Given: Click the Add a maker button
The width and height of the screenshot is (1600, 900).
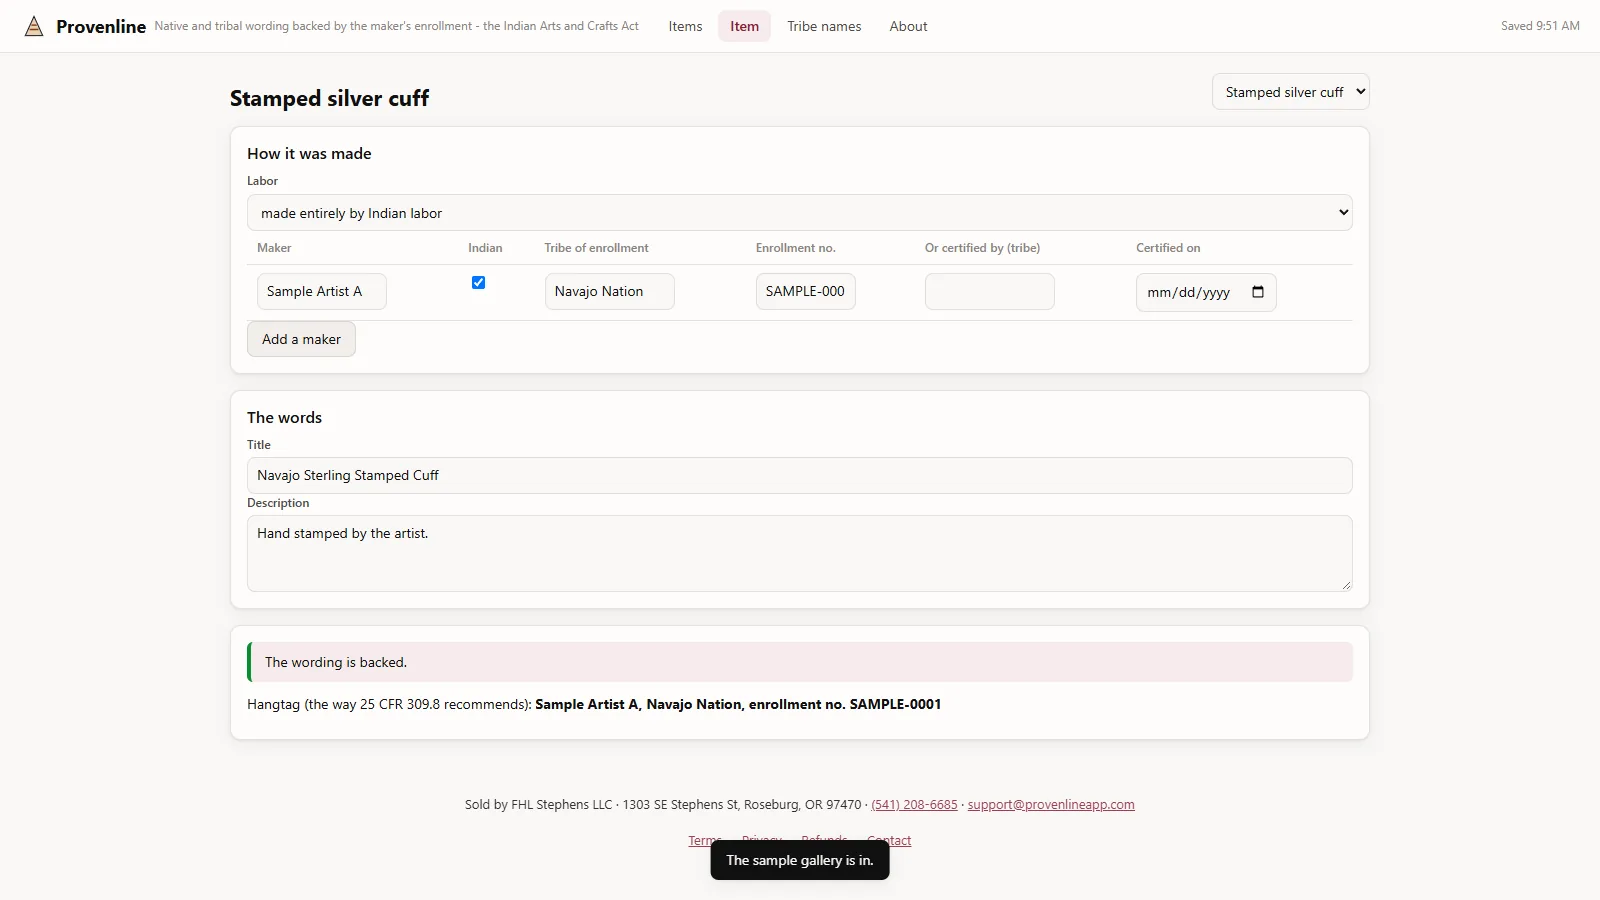Looking at the screenshot, I should (301, 339).
